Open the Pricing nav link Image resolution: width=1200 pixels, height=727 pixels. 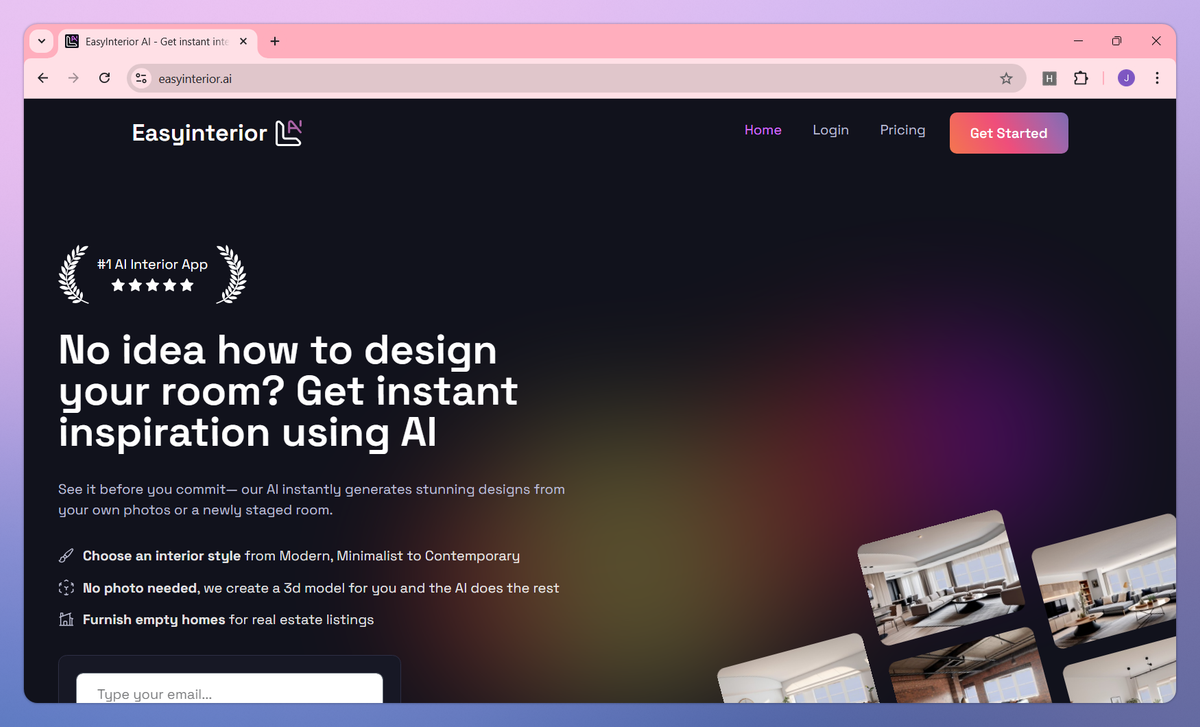click(902, 130)
